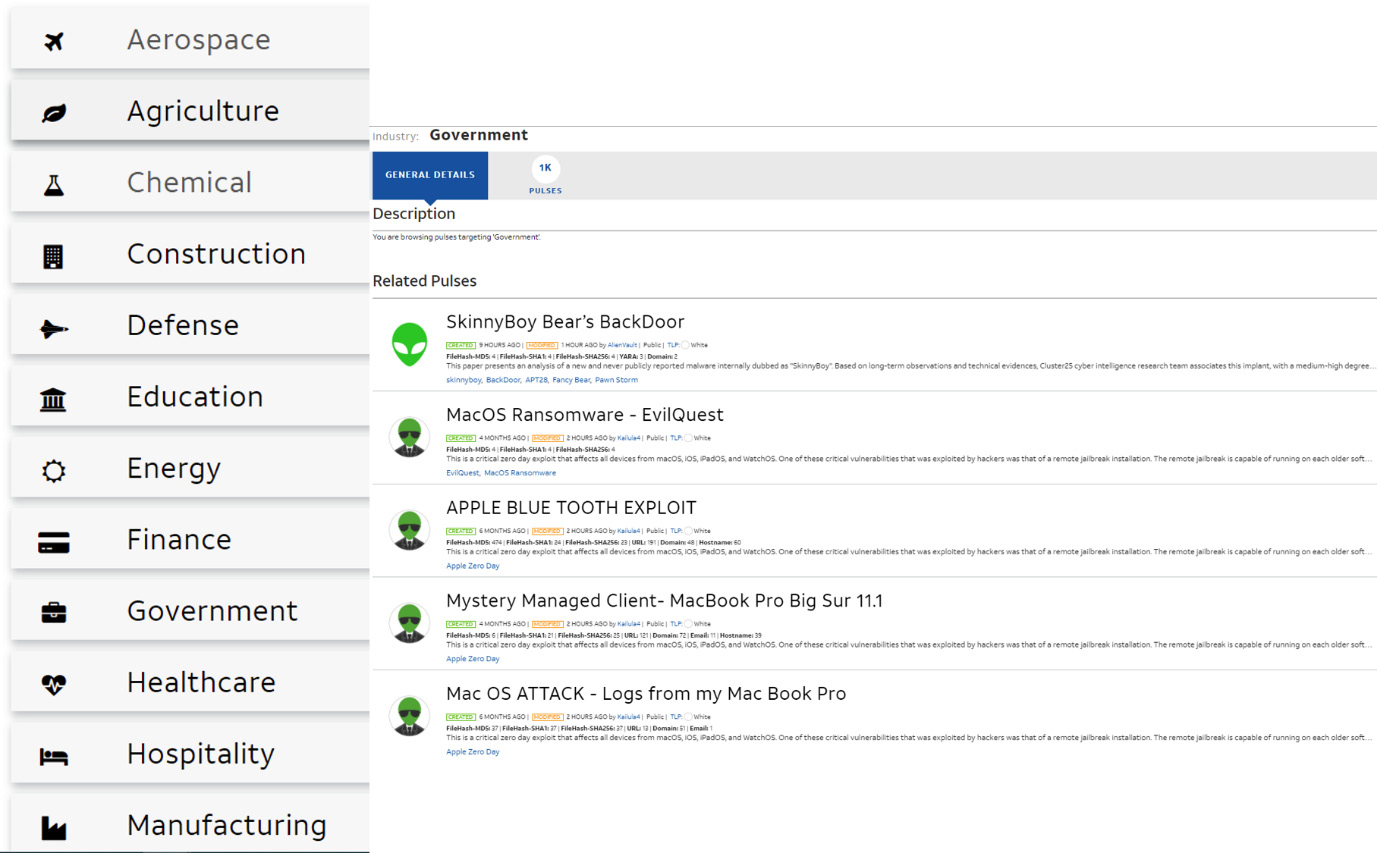The height and width of the screenshot is (853, 1377).
Task: Click the columned building icon for Education
Action: click(x=54, y=400)
